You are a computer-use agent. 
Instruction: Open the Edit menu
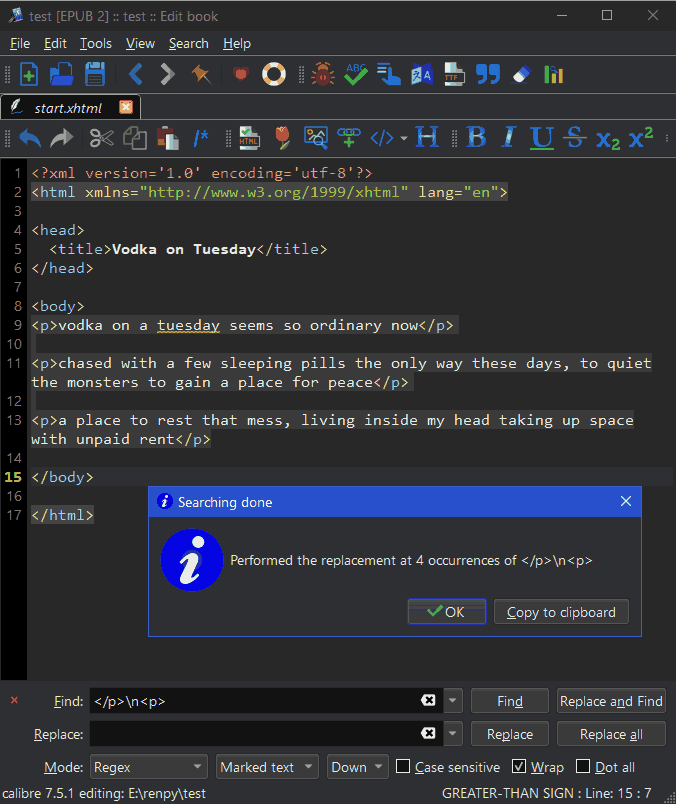(x=55, y=44)
